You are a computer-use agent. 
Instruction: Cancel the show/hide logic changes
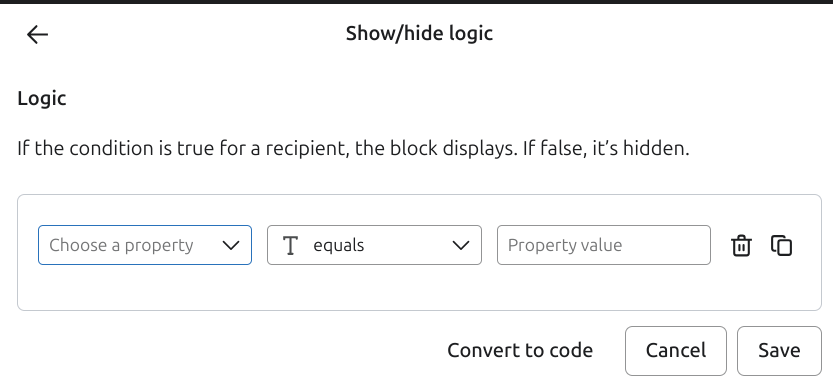point(675,351)
